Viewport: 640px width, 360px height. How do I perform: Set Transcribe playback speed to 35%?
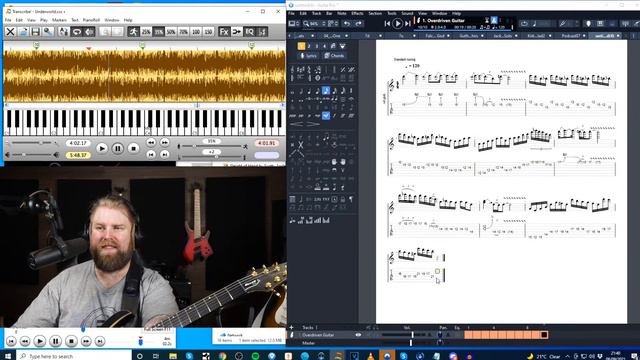click(158, 31)
